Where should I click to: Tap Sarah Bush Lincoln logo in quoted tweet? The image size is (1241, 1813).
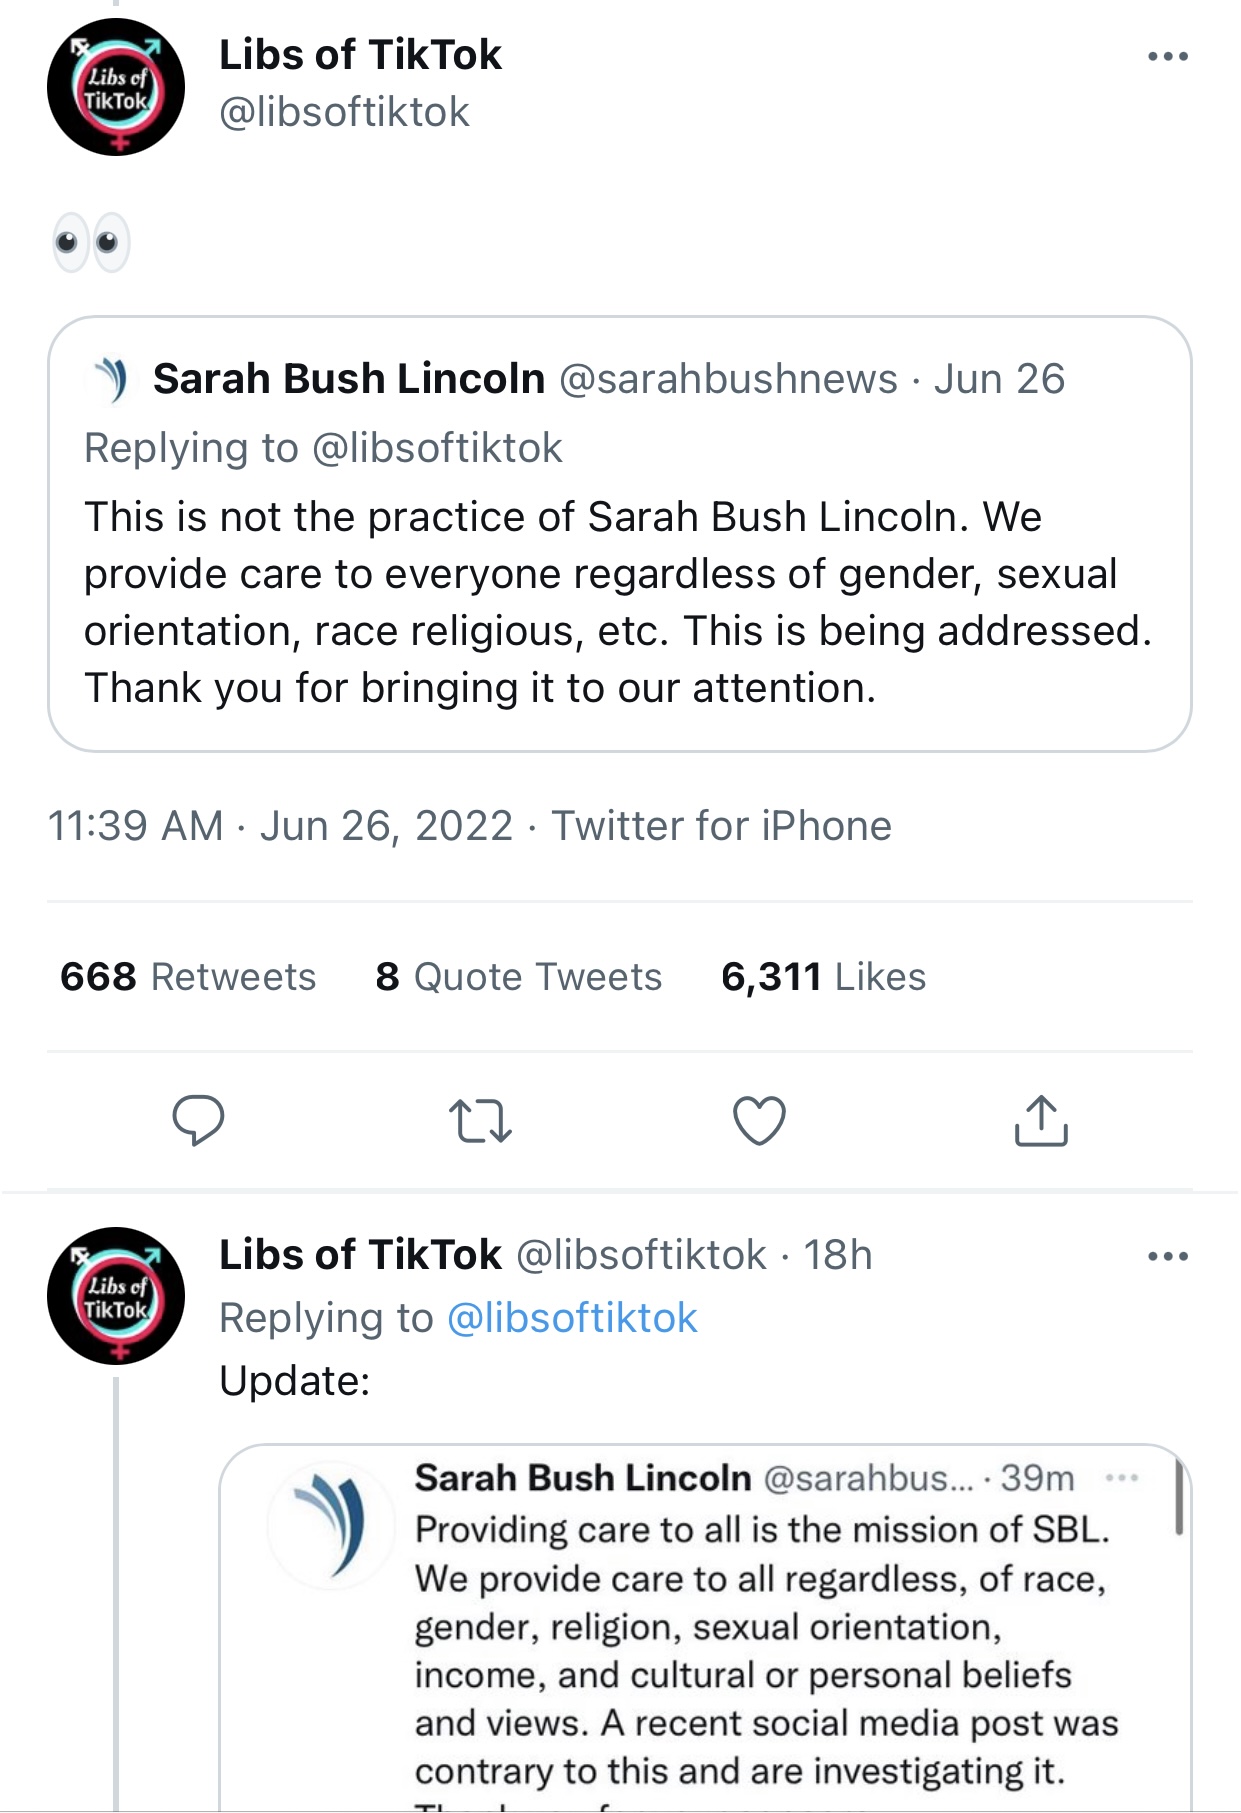click(113, 380)
